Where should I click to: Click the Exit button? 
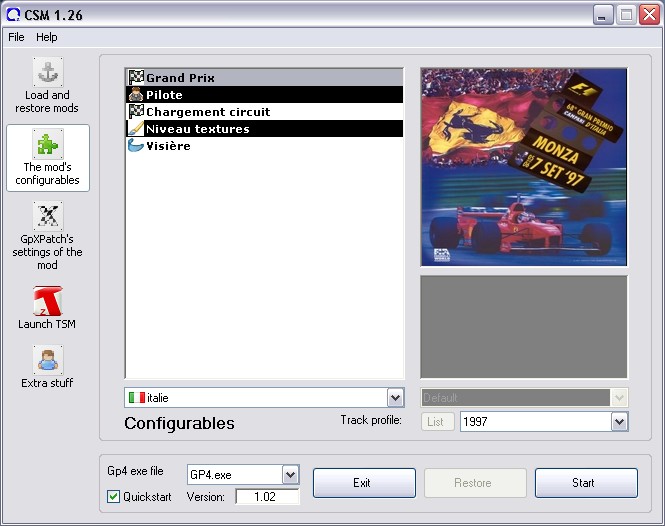point(364,483)
